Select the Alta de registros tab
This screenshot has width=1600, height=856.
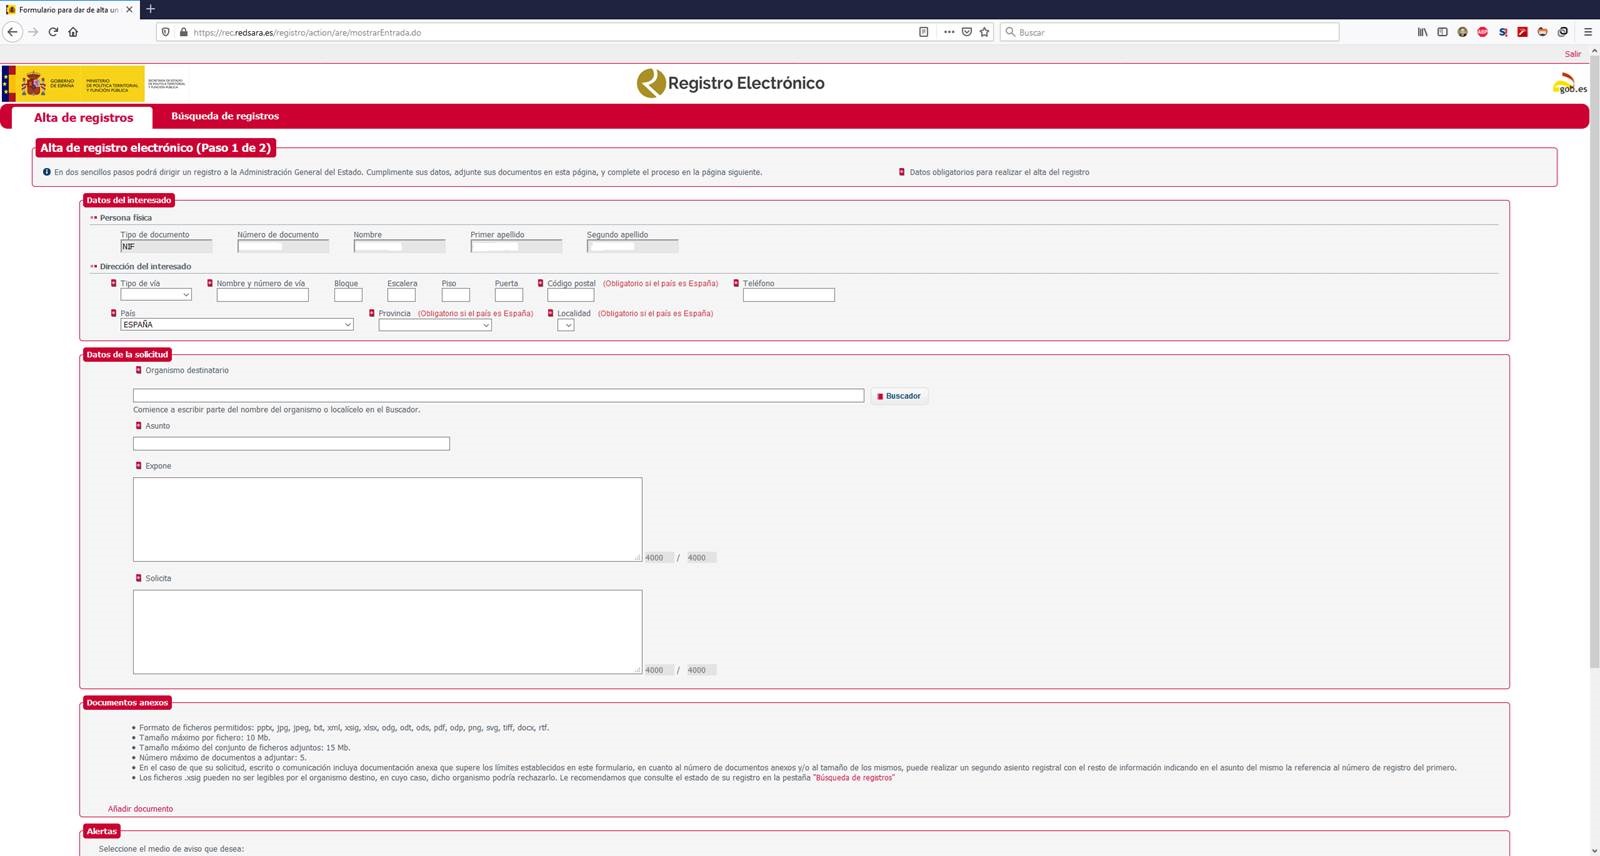pos(83,117)
